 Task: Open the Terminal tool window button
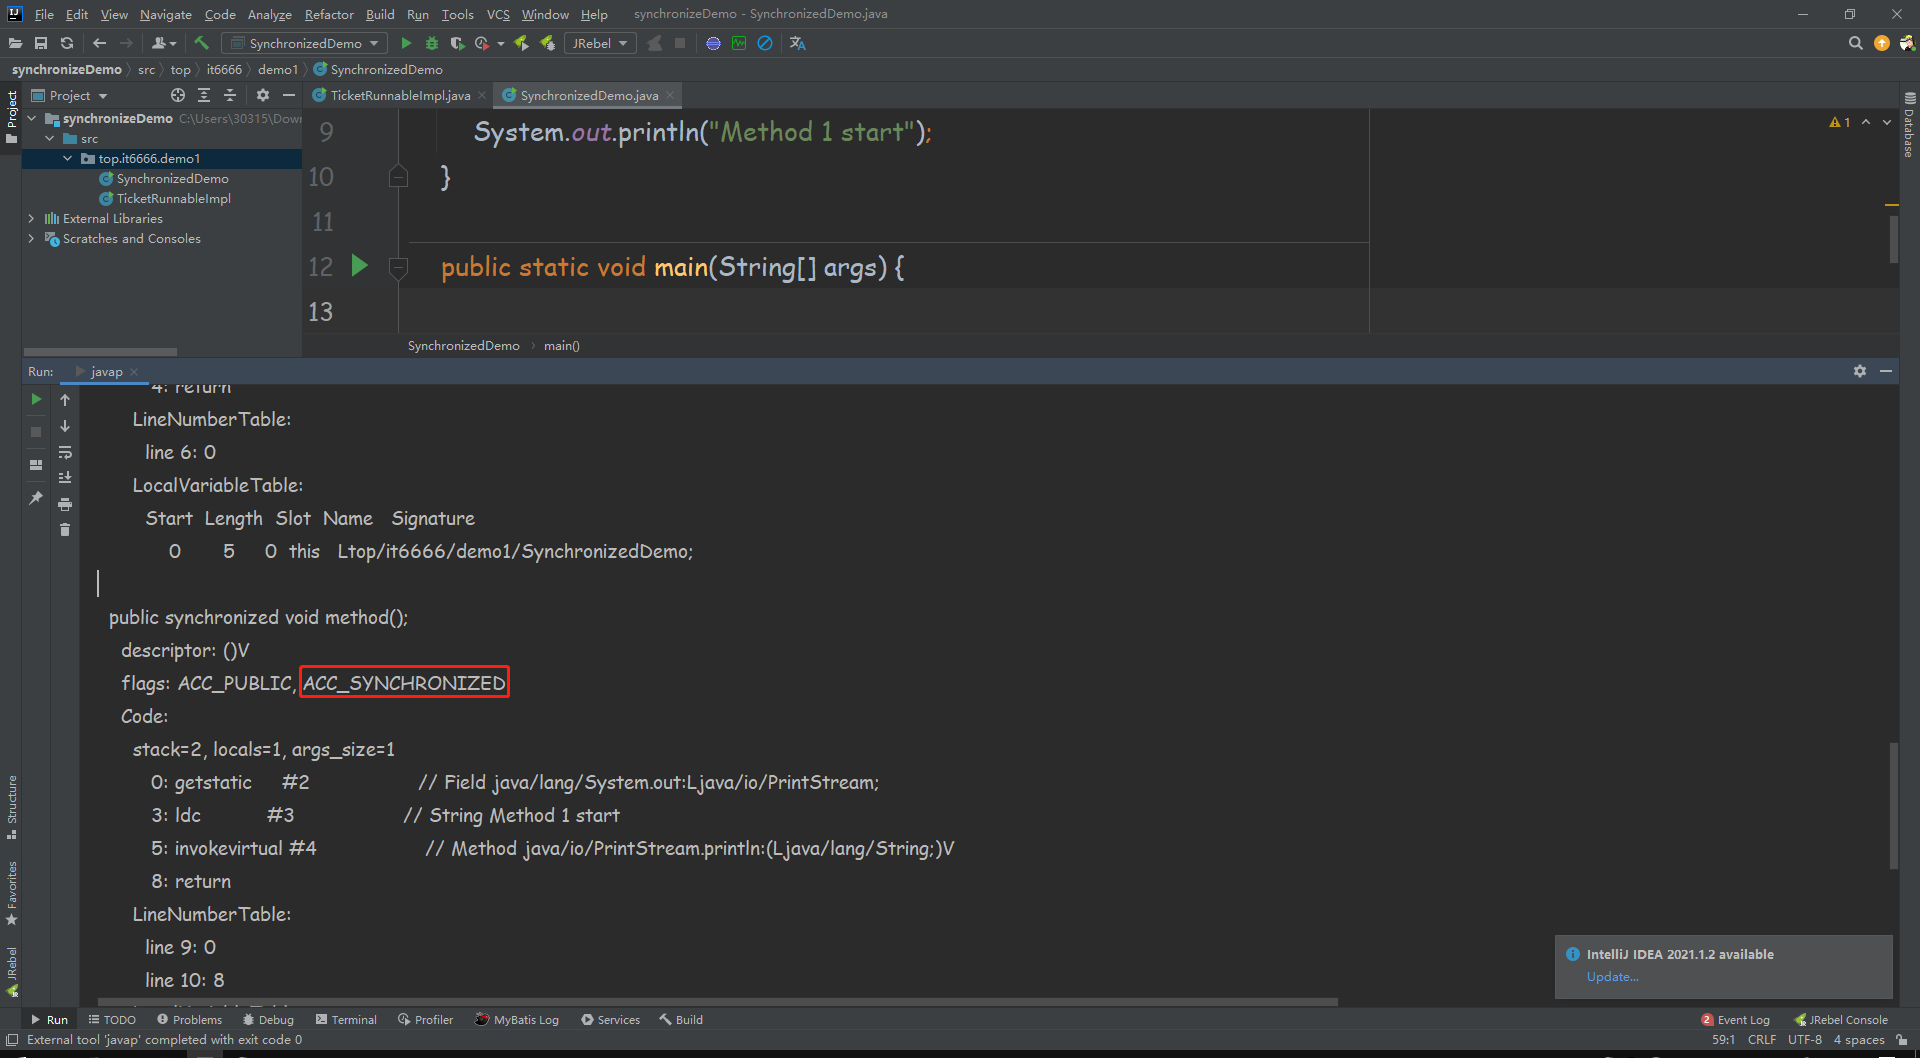click(x=346, y=1020)
